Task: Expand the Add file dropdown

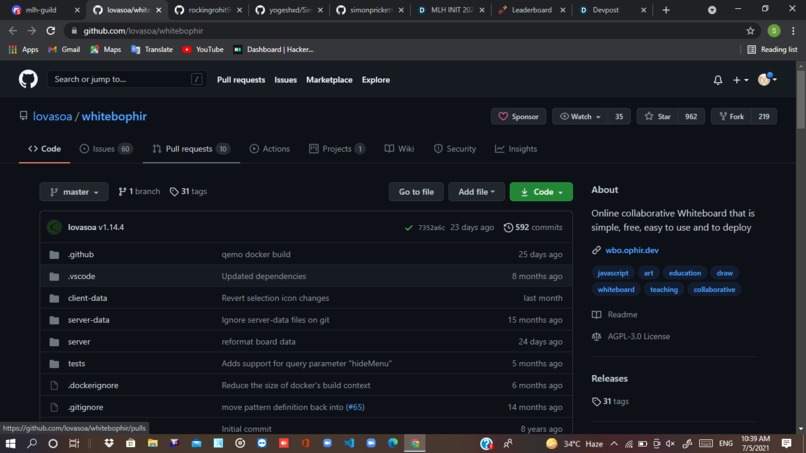Action: [477, 192]
